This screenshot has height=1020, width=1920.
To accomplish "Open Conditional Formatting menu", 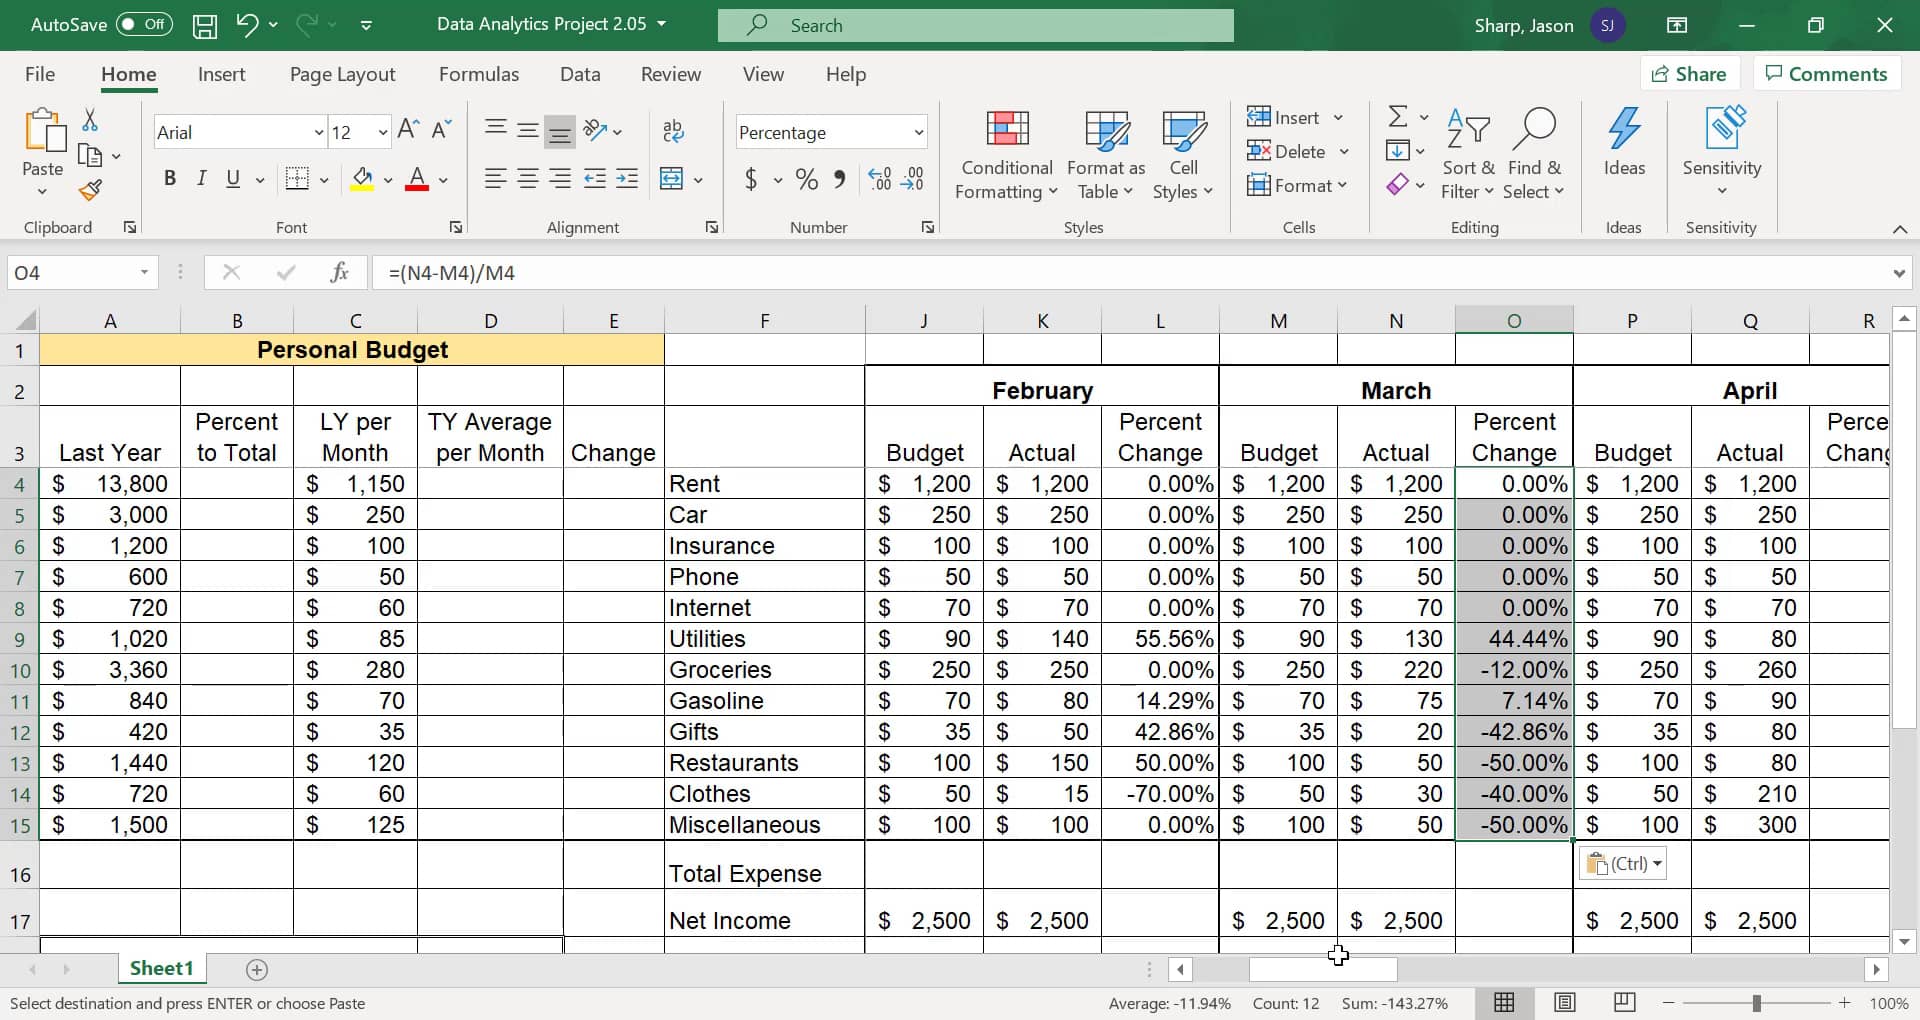I will point(1006,155).
